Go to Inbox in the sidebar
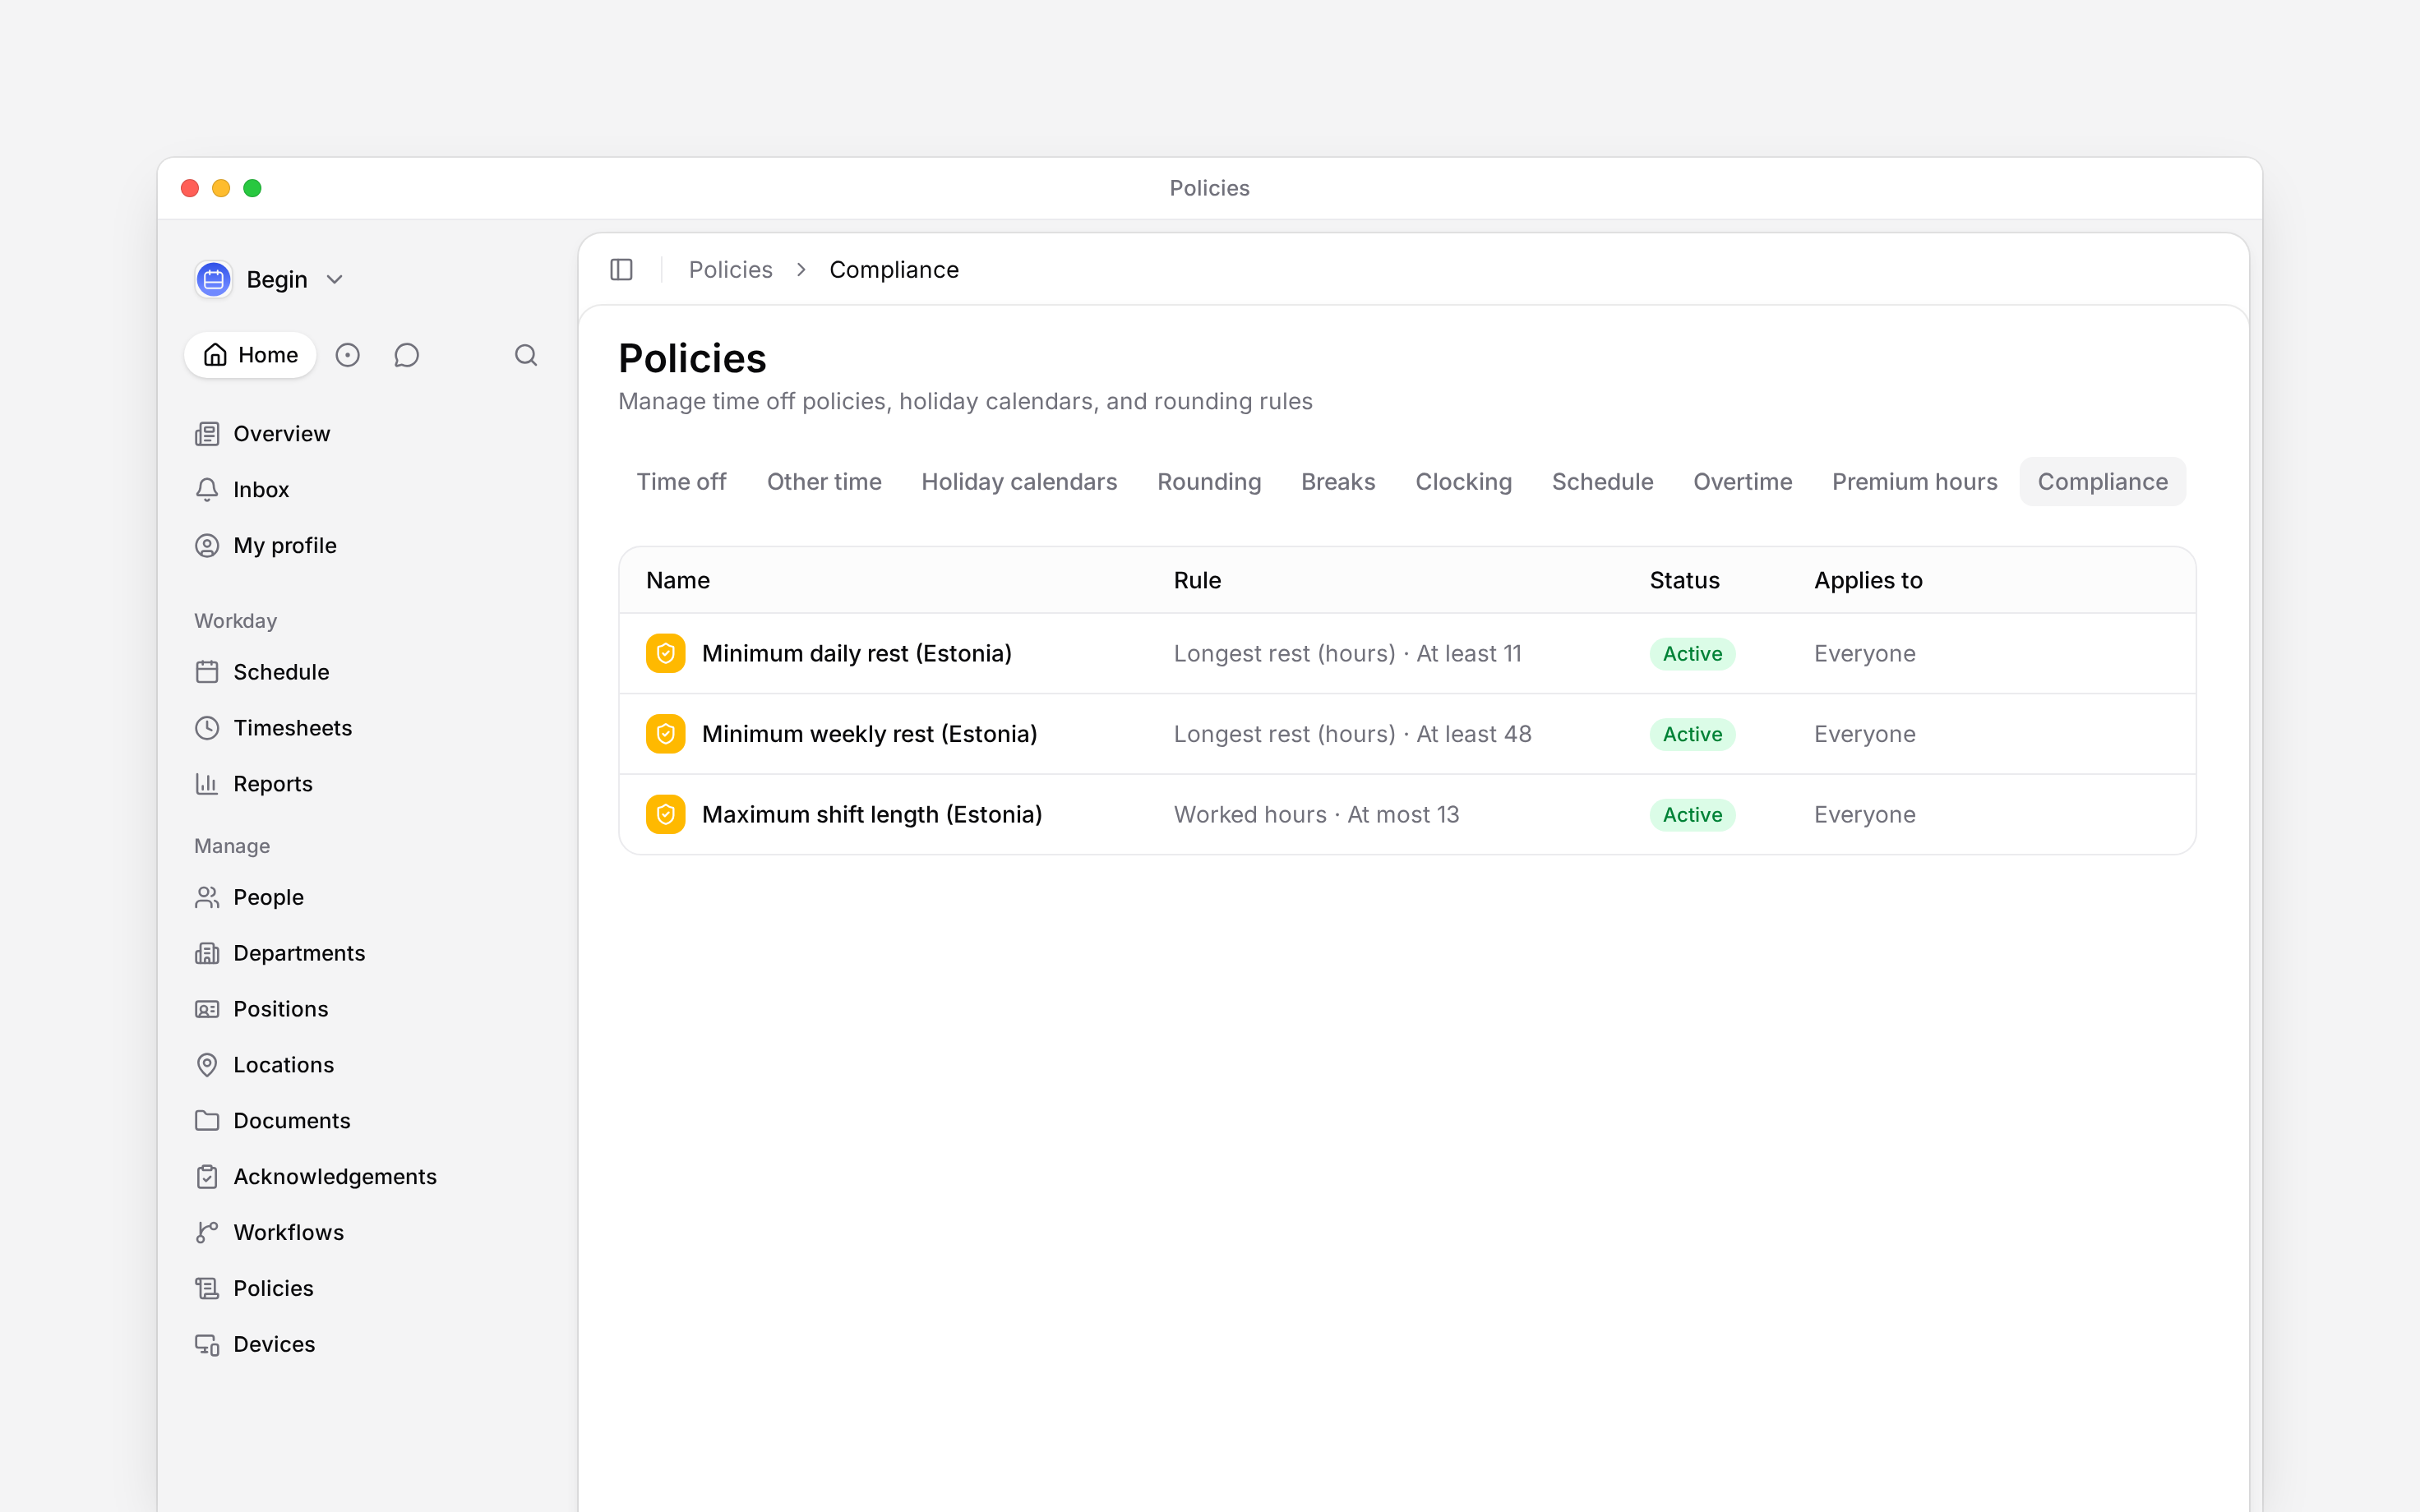 [261, 490]
